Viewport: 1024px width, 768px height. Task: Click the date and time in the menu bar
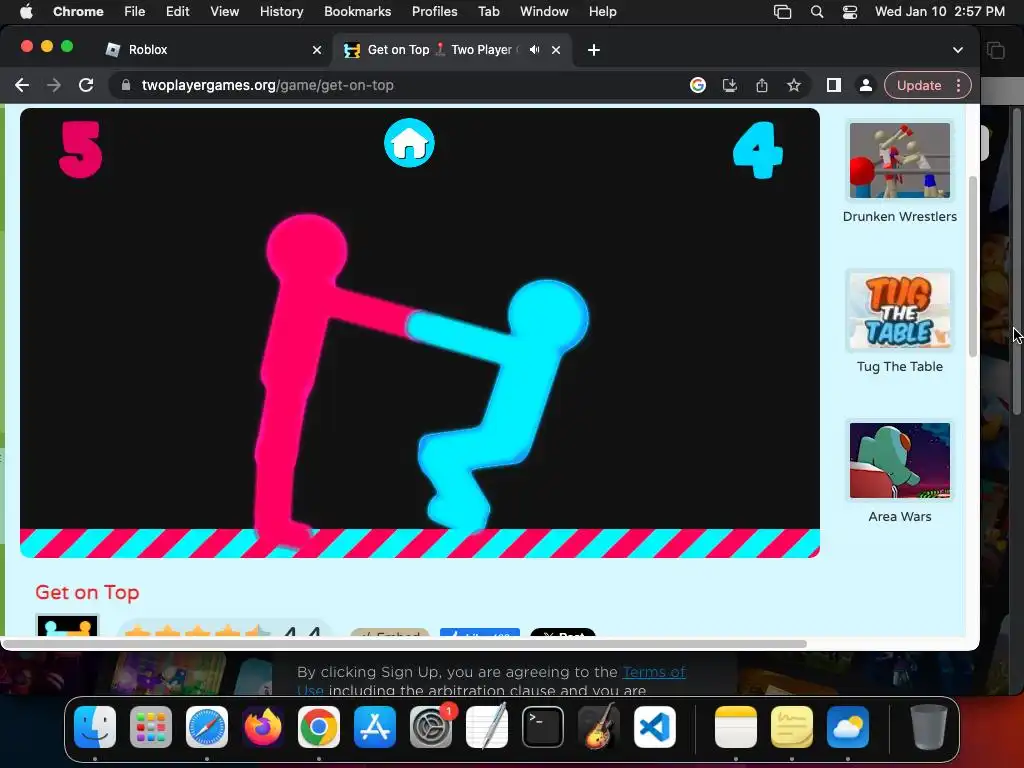point(940,12)
